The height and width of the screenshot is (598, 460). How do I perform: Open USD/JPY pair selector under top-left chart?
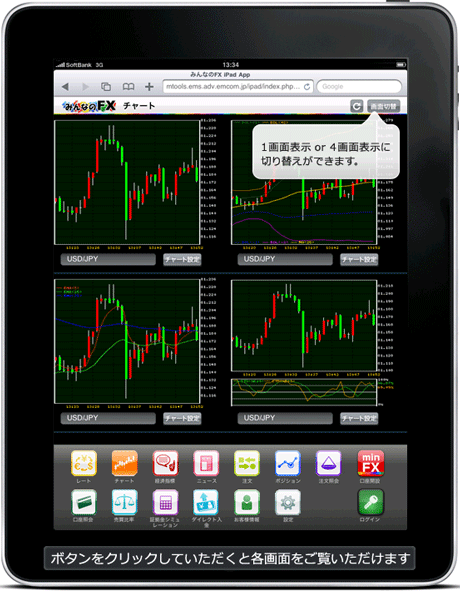point(108,259)
